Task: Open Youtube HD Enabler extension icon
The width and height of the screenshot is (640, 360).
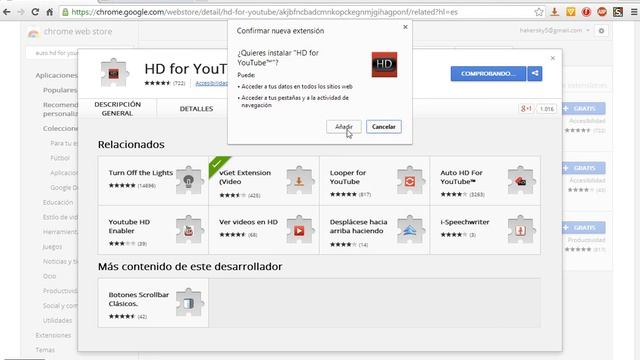Action: click(189, 230)
